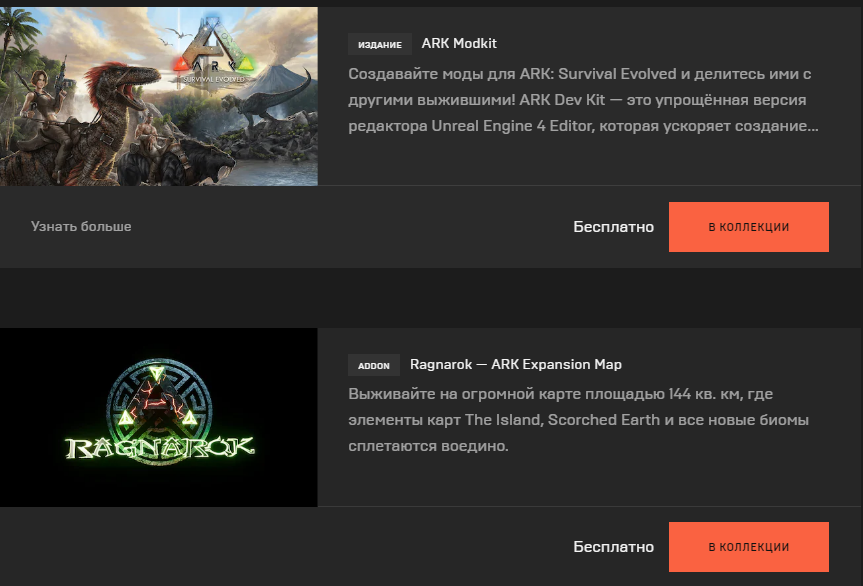Viewport: 863px width, 586px height.
Task: Click the В КОЛЛЕКЦИИ button for ARK Modkit
Action: pos(749,227)
